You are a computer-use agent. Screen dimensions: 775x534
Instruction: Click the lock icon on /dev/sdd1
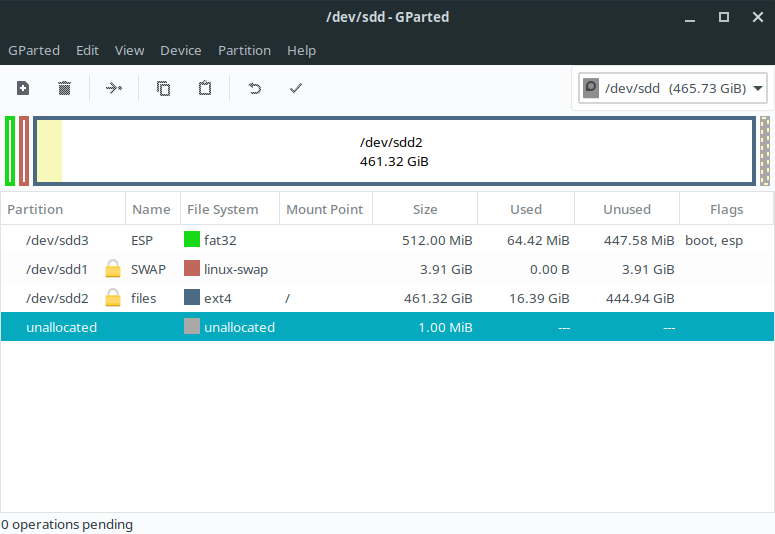point(113,269)
